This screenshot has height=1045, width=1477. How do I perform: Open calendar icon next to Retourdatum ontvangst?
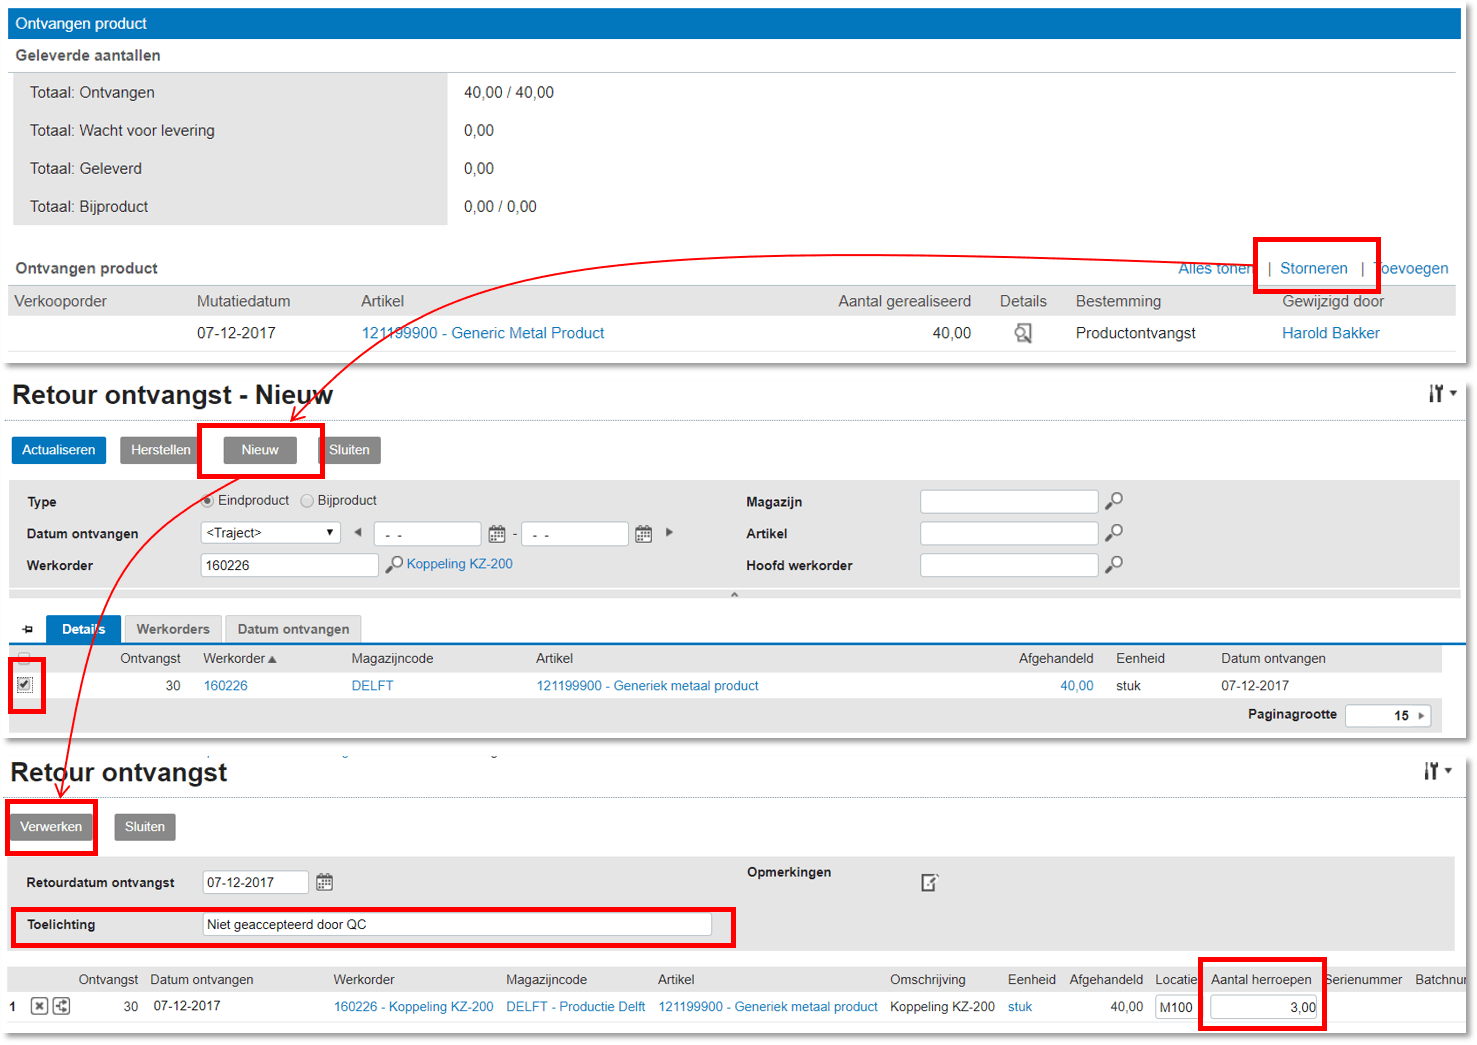324,882
